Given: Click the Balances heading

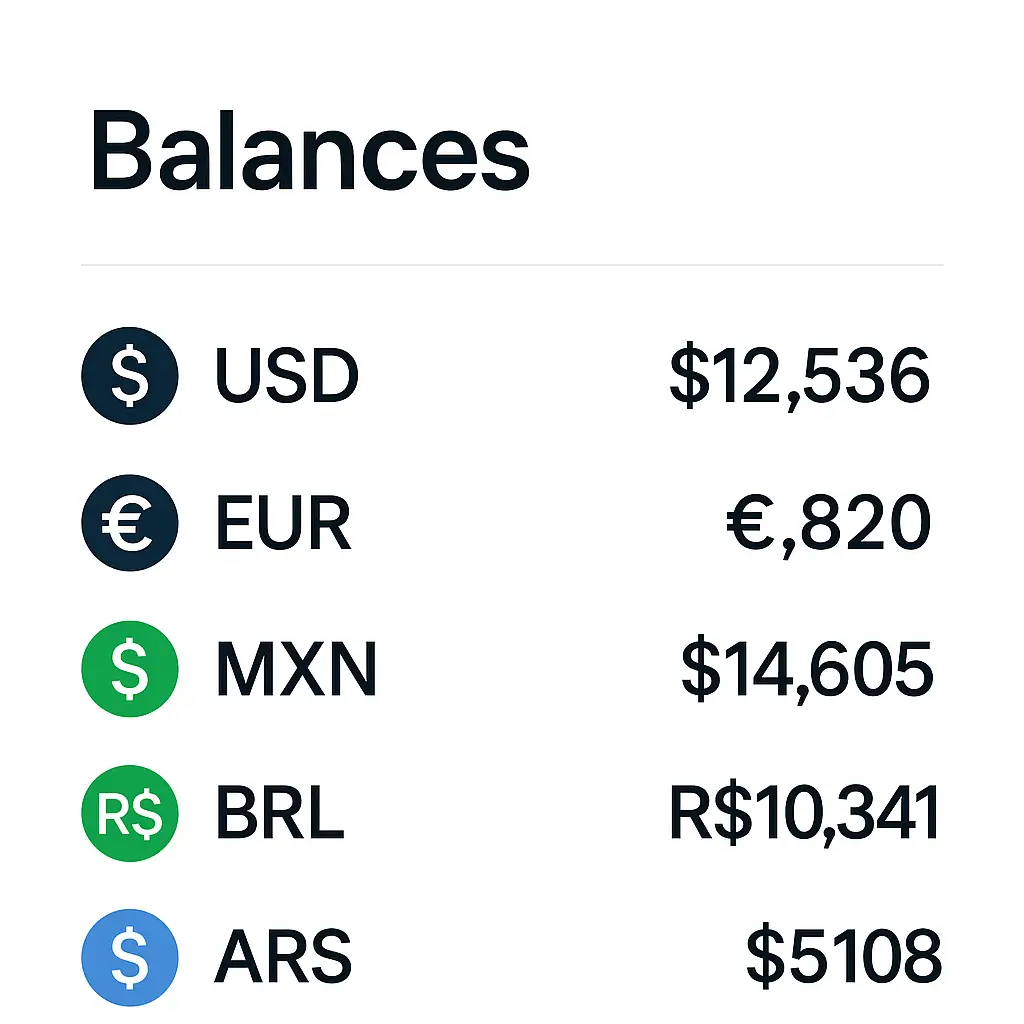Looking at the screenshot, I should pos(309,153).
